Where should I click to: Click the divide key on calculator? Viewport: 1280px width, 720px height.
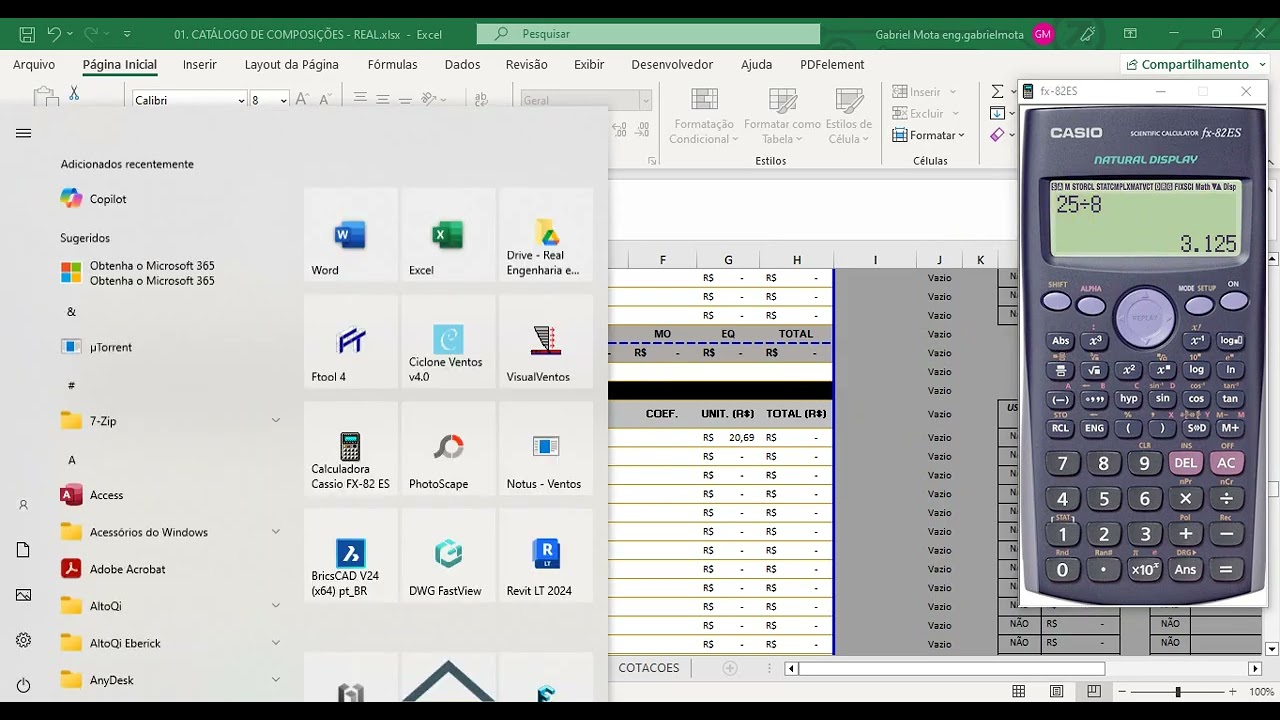pos(1226,498)
